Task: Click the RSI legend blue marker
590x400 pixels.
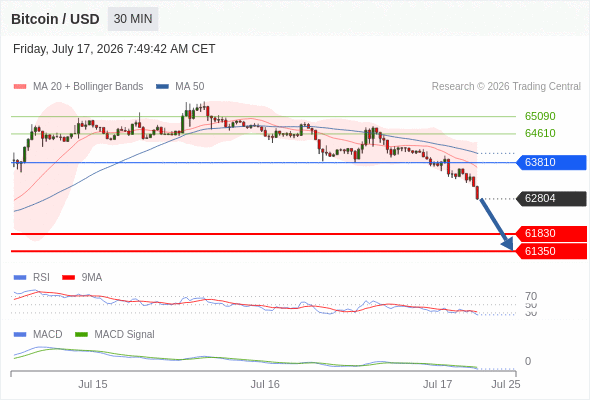Action: 20,278
